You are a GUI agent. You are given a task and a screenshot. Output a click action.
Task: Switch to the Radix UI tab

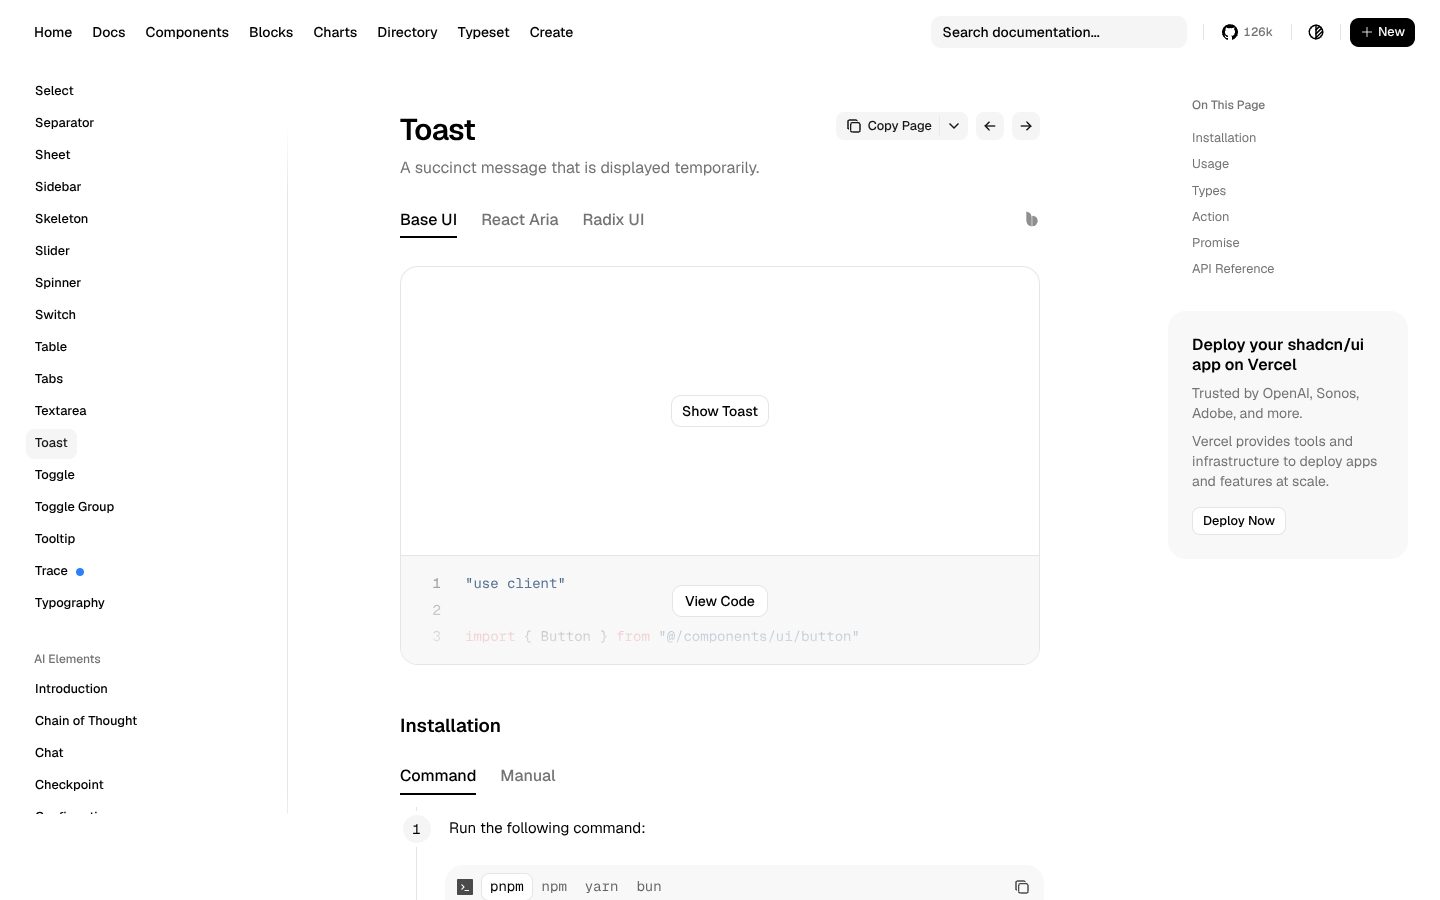613,220
